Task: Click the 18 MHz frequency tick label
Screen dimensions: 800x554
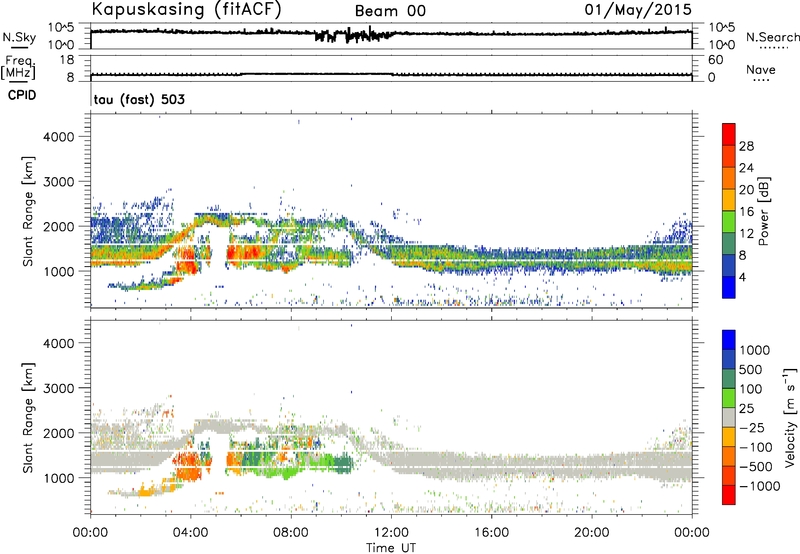Action: tap(66, 60)
